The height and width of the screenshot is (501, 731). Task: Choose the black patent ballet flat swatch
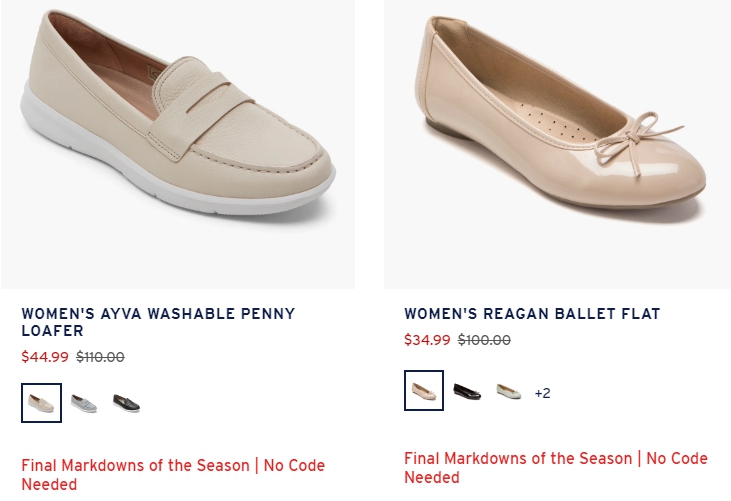(x=467, y=391)
